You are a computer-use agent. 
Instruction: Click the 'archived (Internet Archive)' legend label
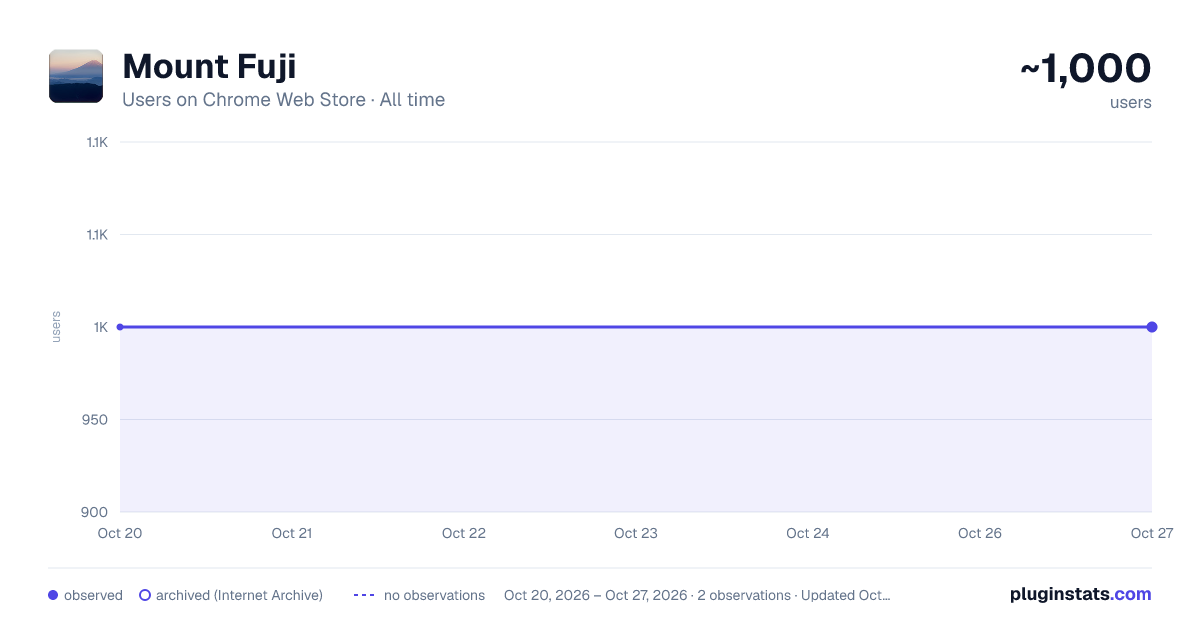tap(239, 595)
